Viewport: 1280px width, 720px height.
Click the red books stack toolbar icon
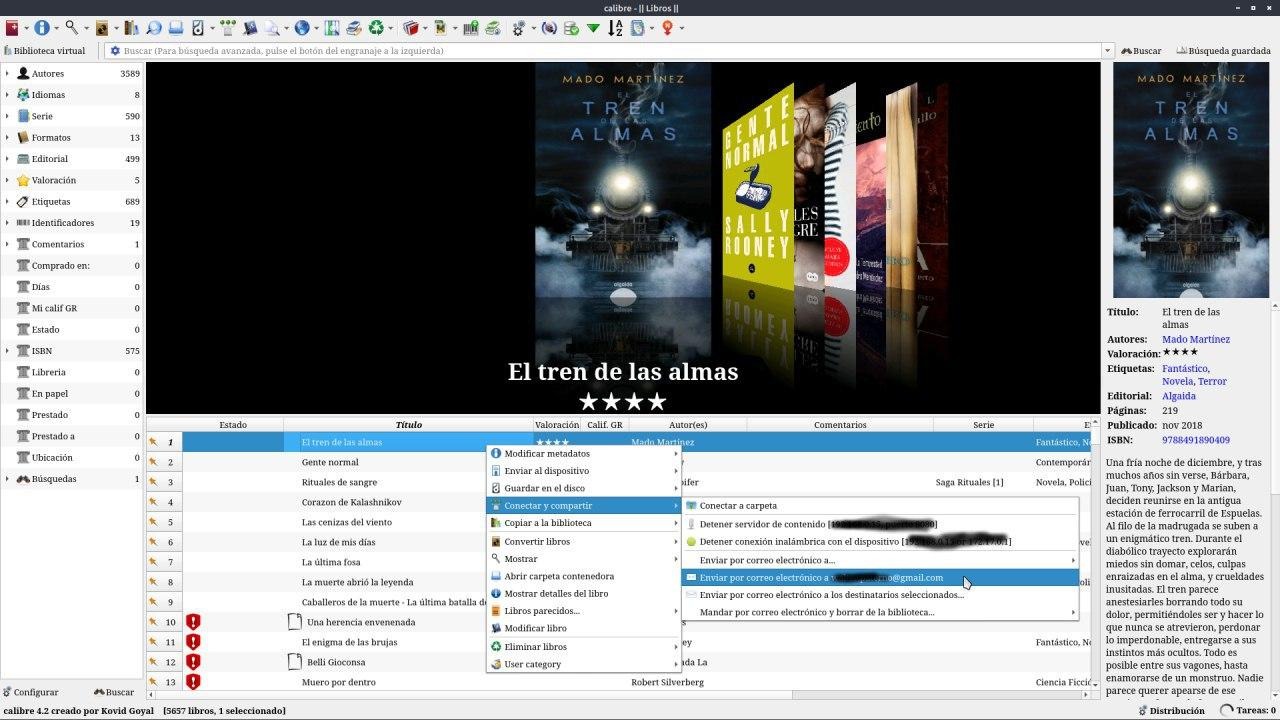(x=410, y=28)
